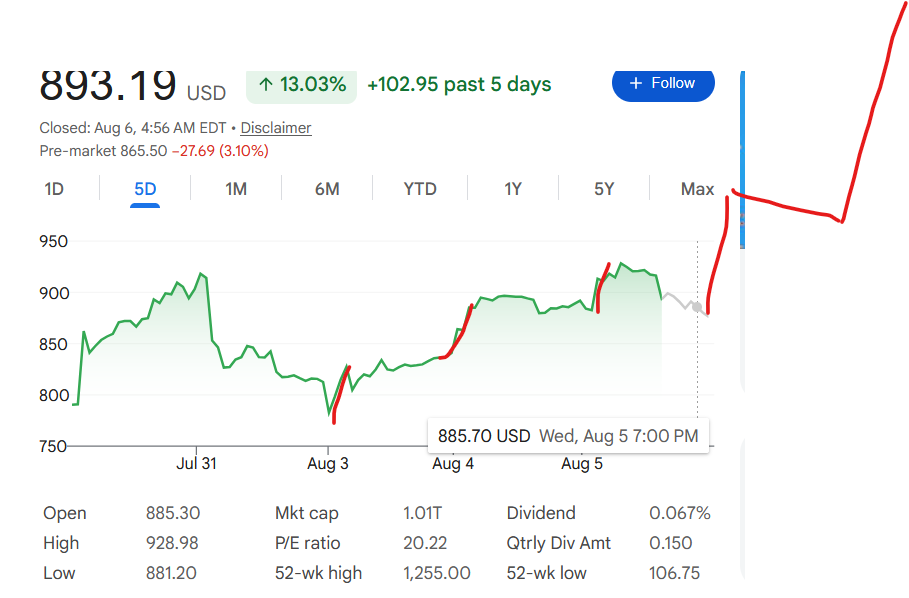Screen dimensions: 909x598
Task: Click the Jul 31 date axis label
Action: pos(196,464)
